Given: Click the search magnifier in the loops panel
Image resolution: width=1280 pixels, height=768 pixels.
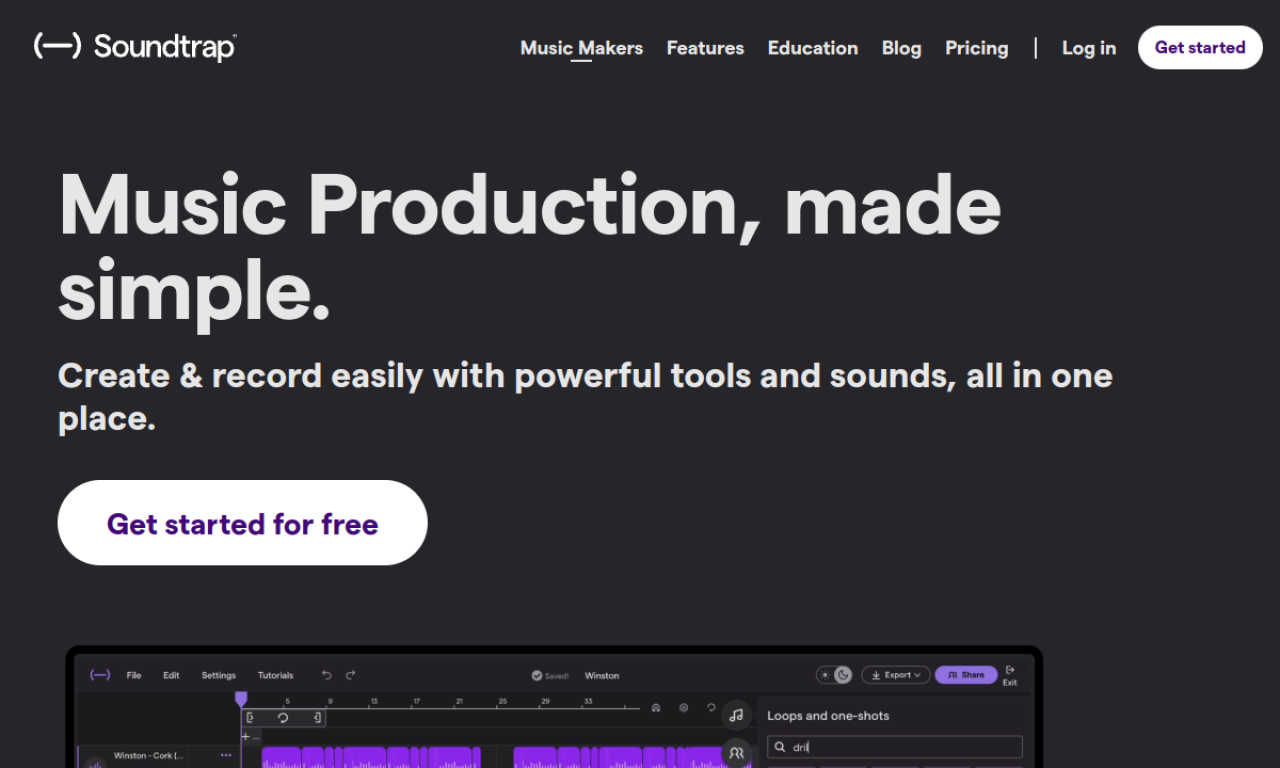Looking at the screenshot, I should click(780, 747).
